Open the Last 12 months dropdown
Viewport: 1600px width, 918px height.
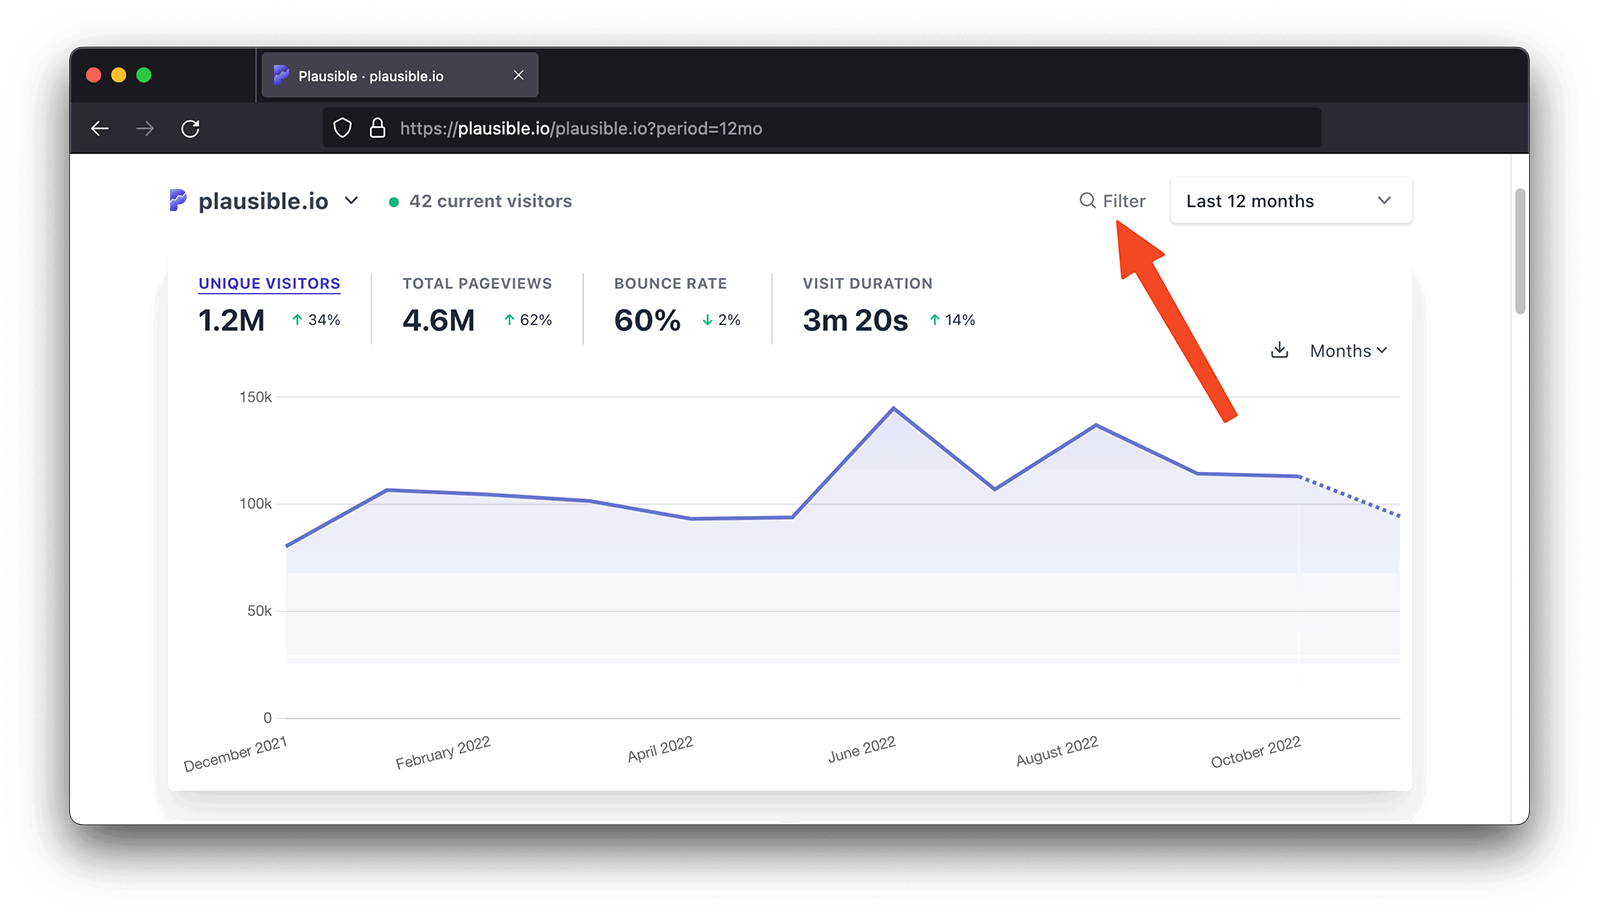[1290, 201]
